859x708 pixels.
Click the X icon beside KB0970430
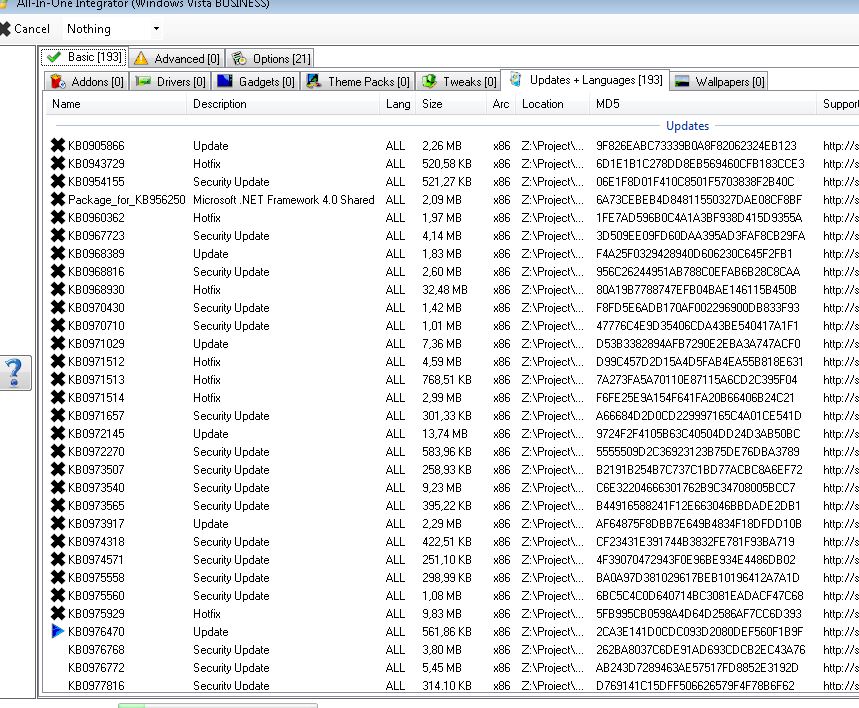58,307
